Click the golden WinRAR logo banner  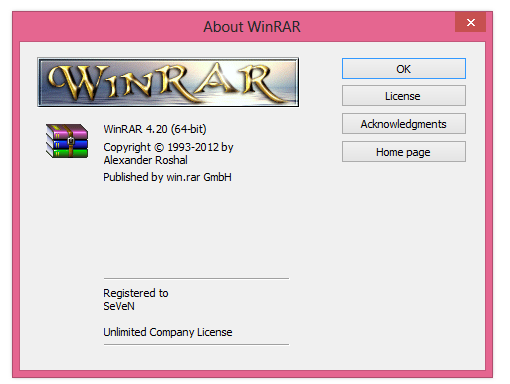[x=168, y=82]
